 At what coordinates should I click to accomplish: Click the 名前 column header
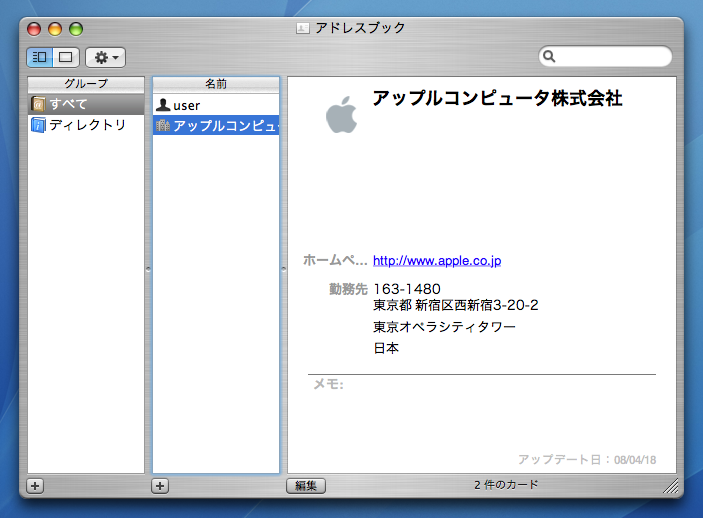pos(216,84)
